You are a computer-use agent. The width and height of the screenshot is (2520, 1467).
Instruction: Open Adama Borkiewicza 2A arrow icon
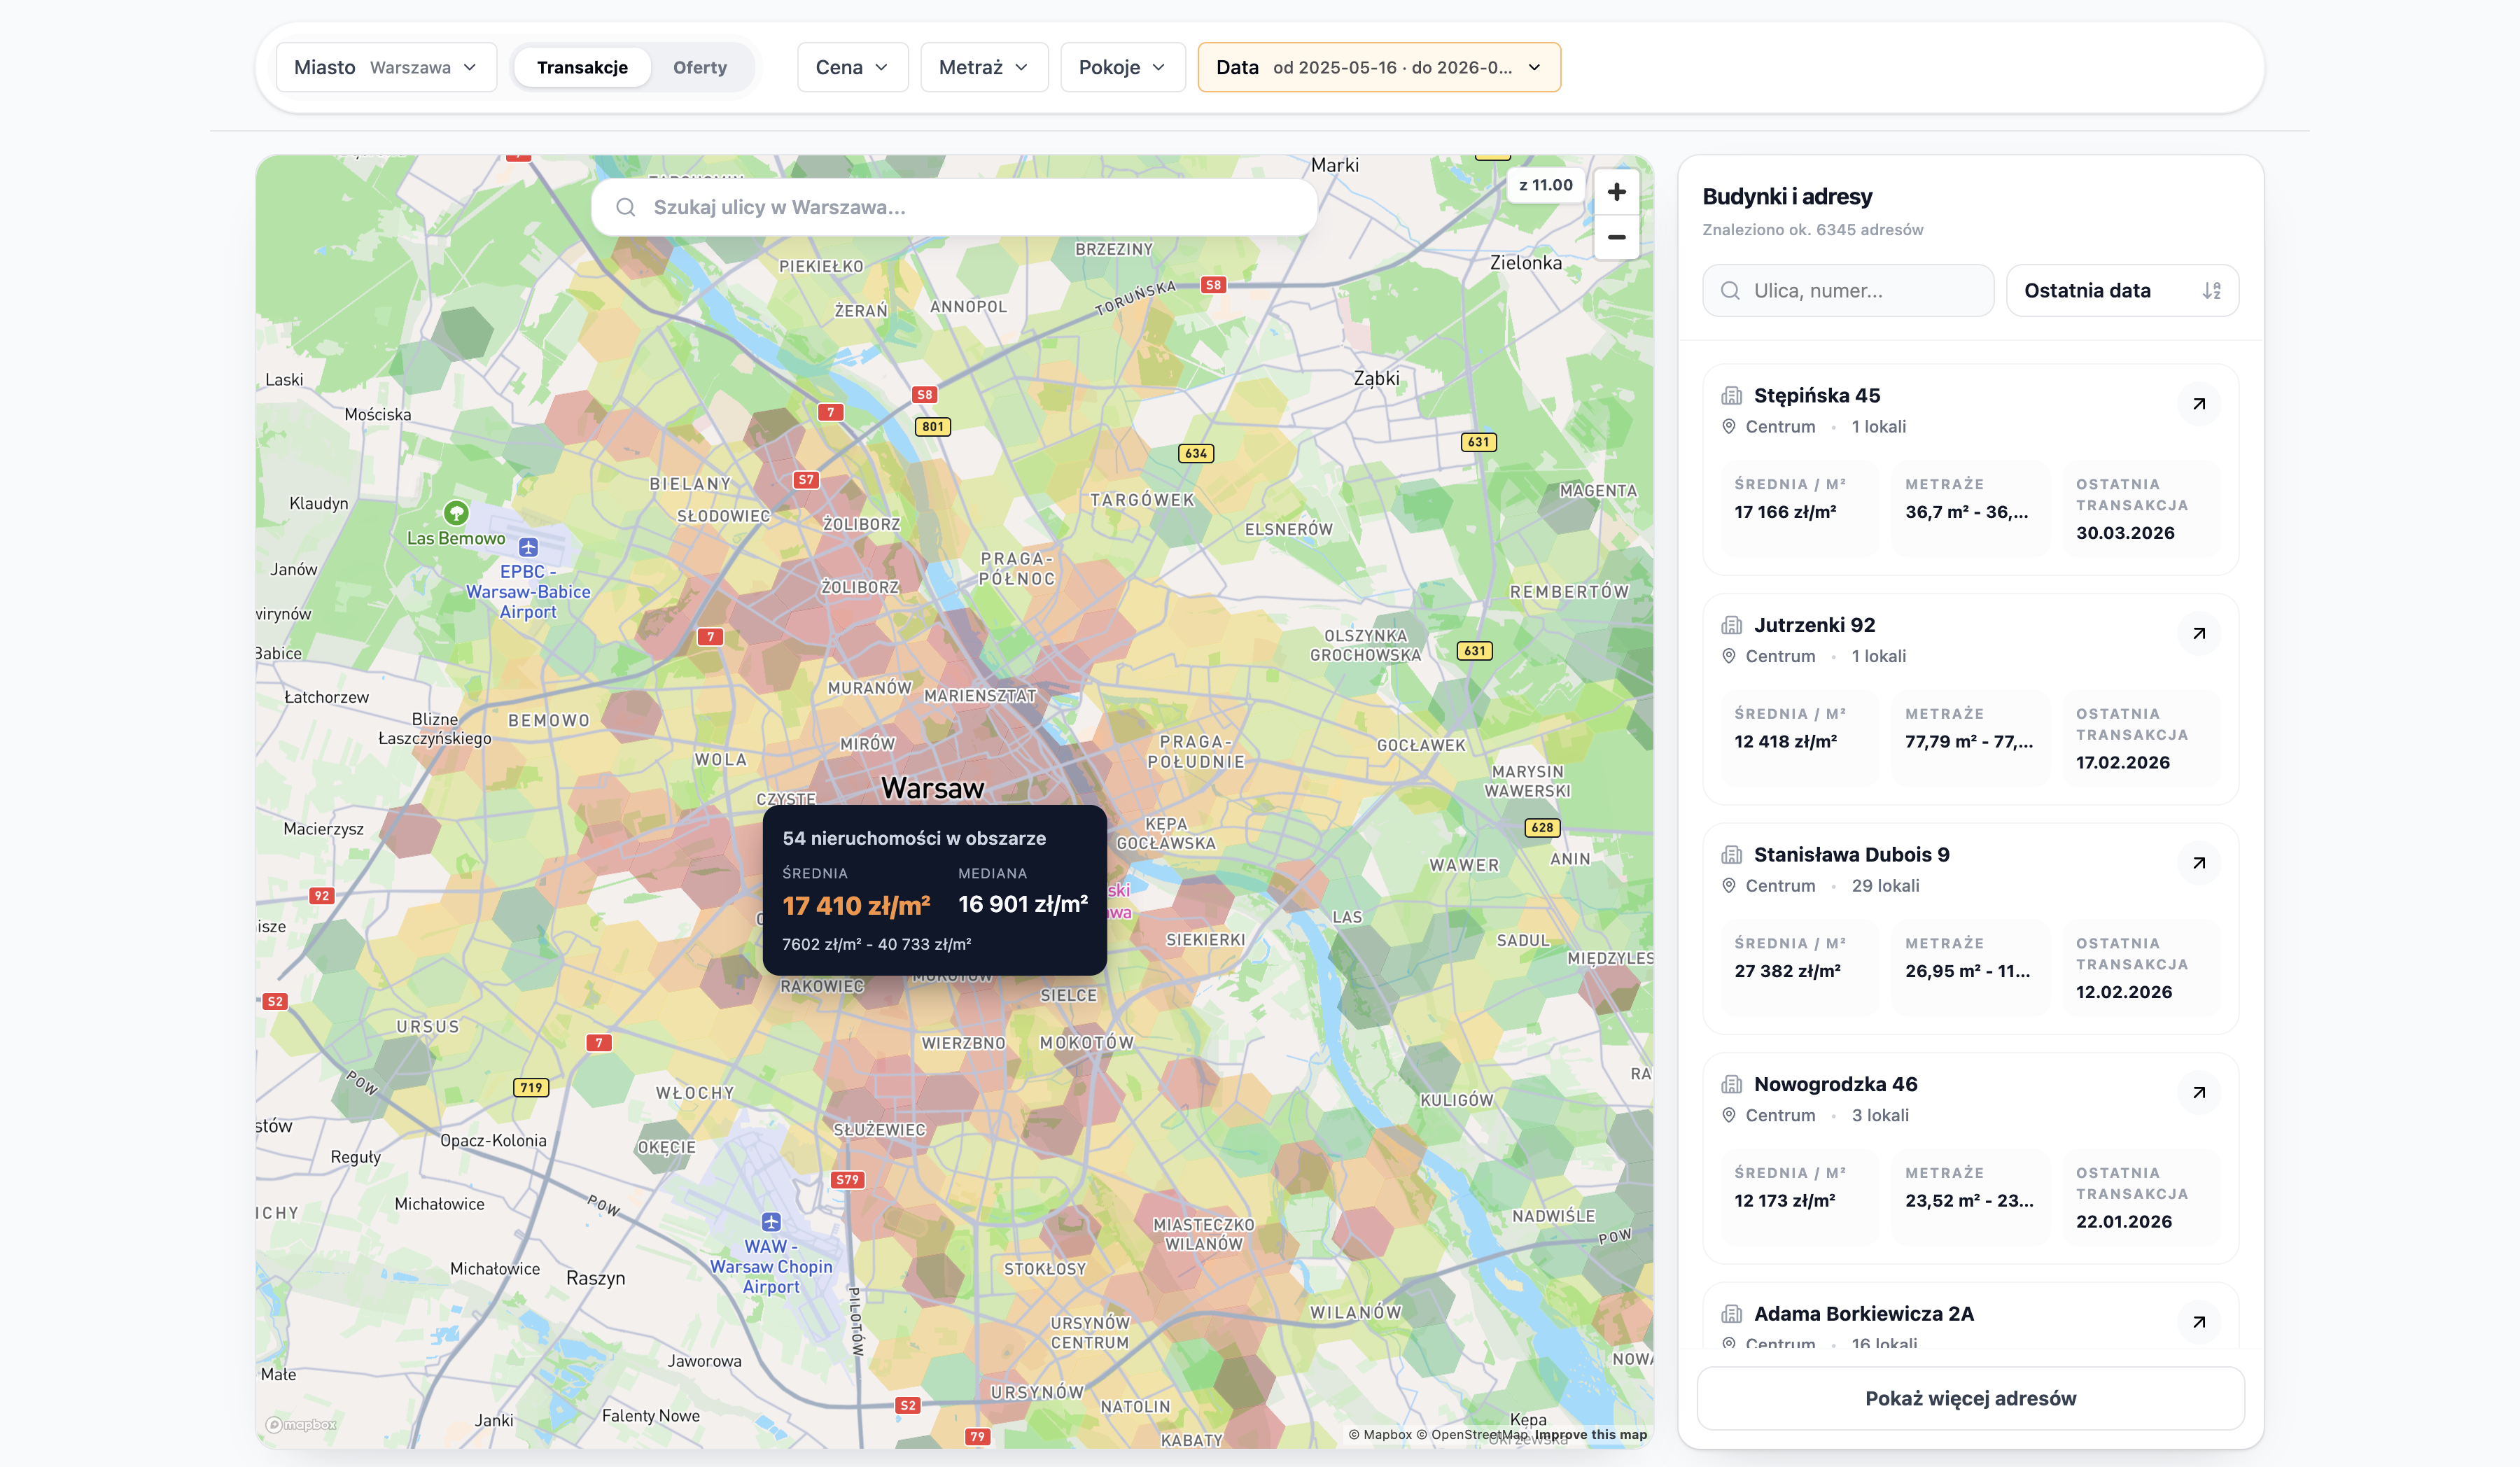pyautogui.click(x=2198, y=1322)
